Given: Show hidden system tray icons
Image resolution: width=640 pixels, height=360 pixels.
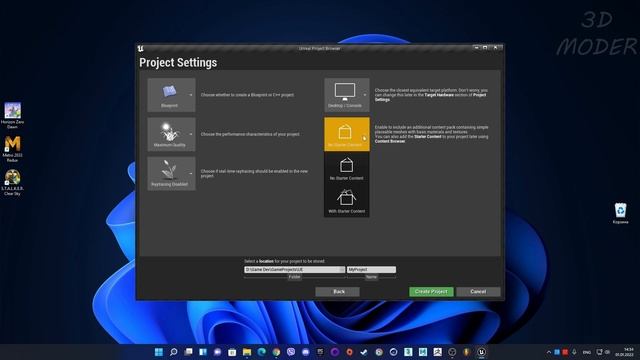Looking at the screenshot, I should coord(549,352).
